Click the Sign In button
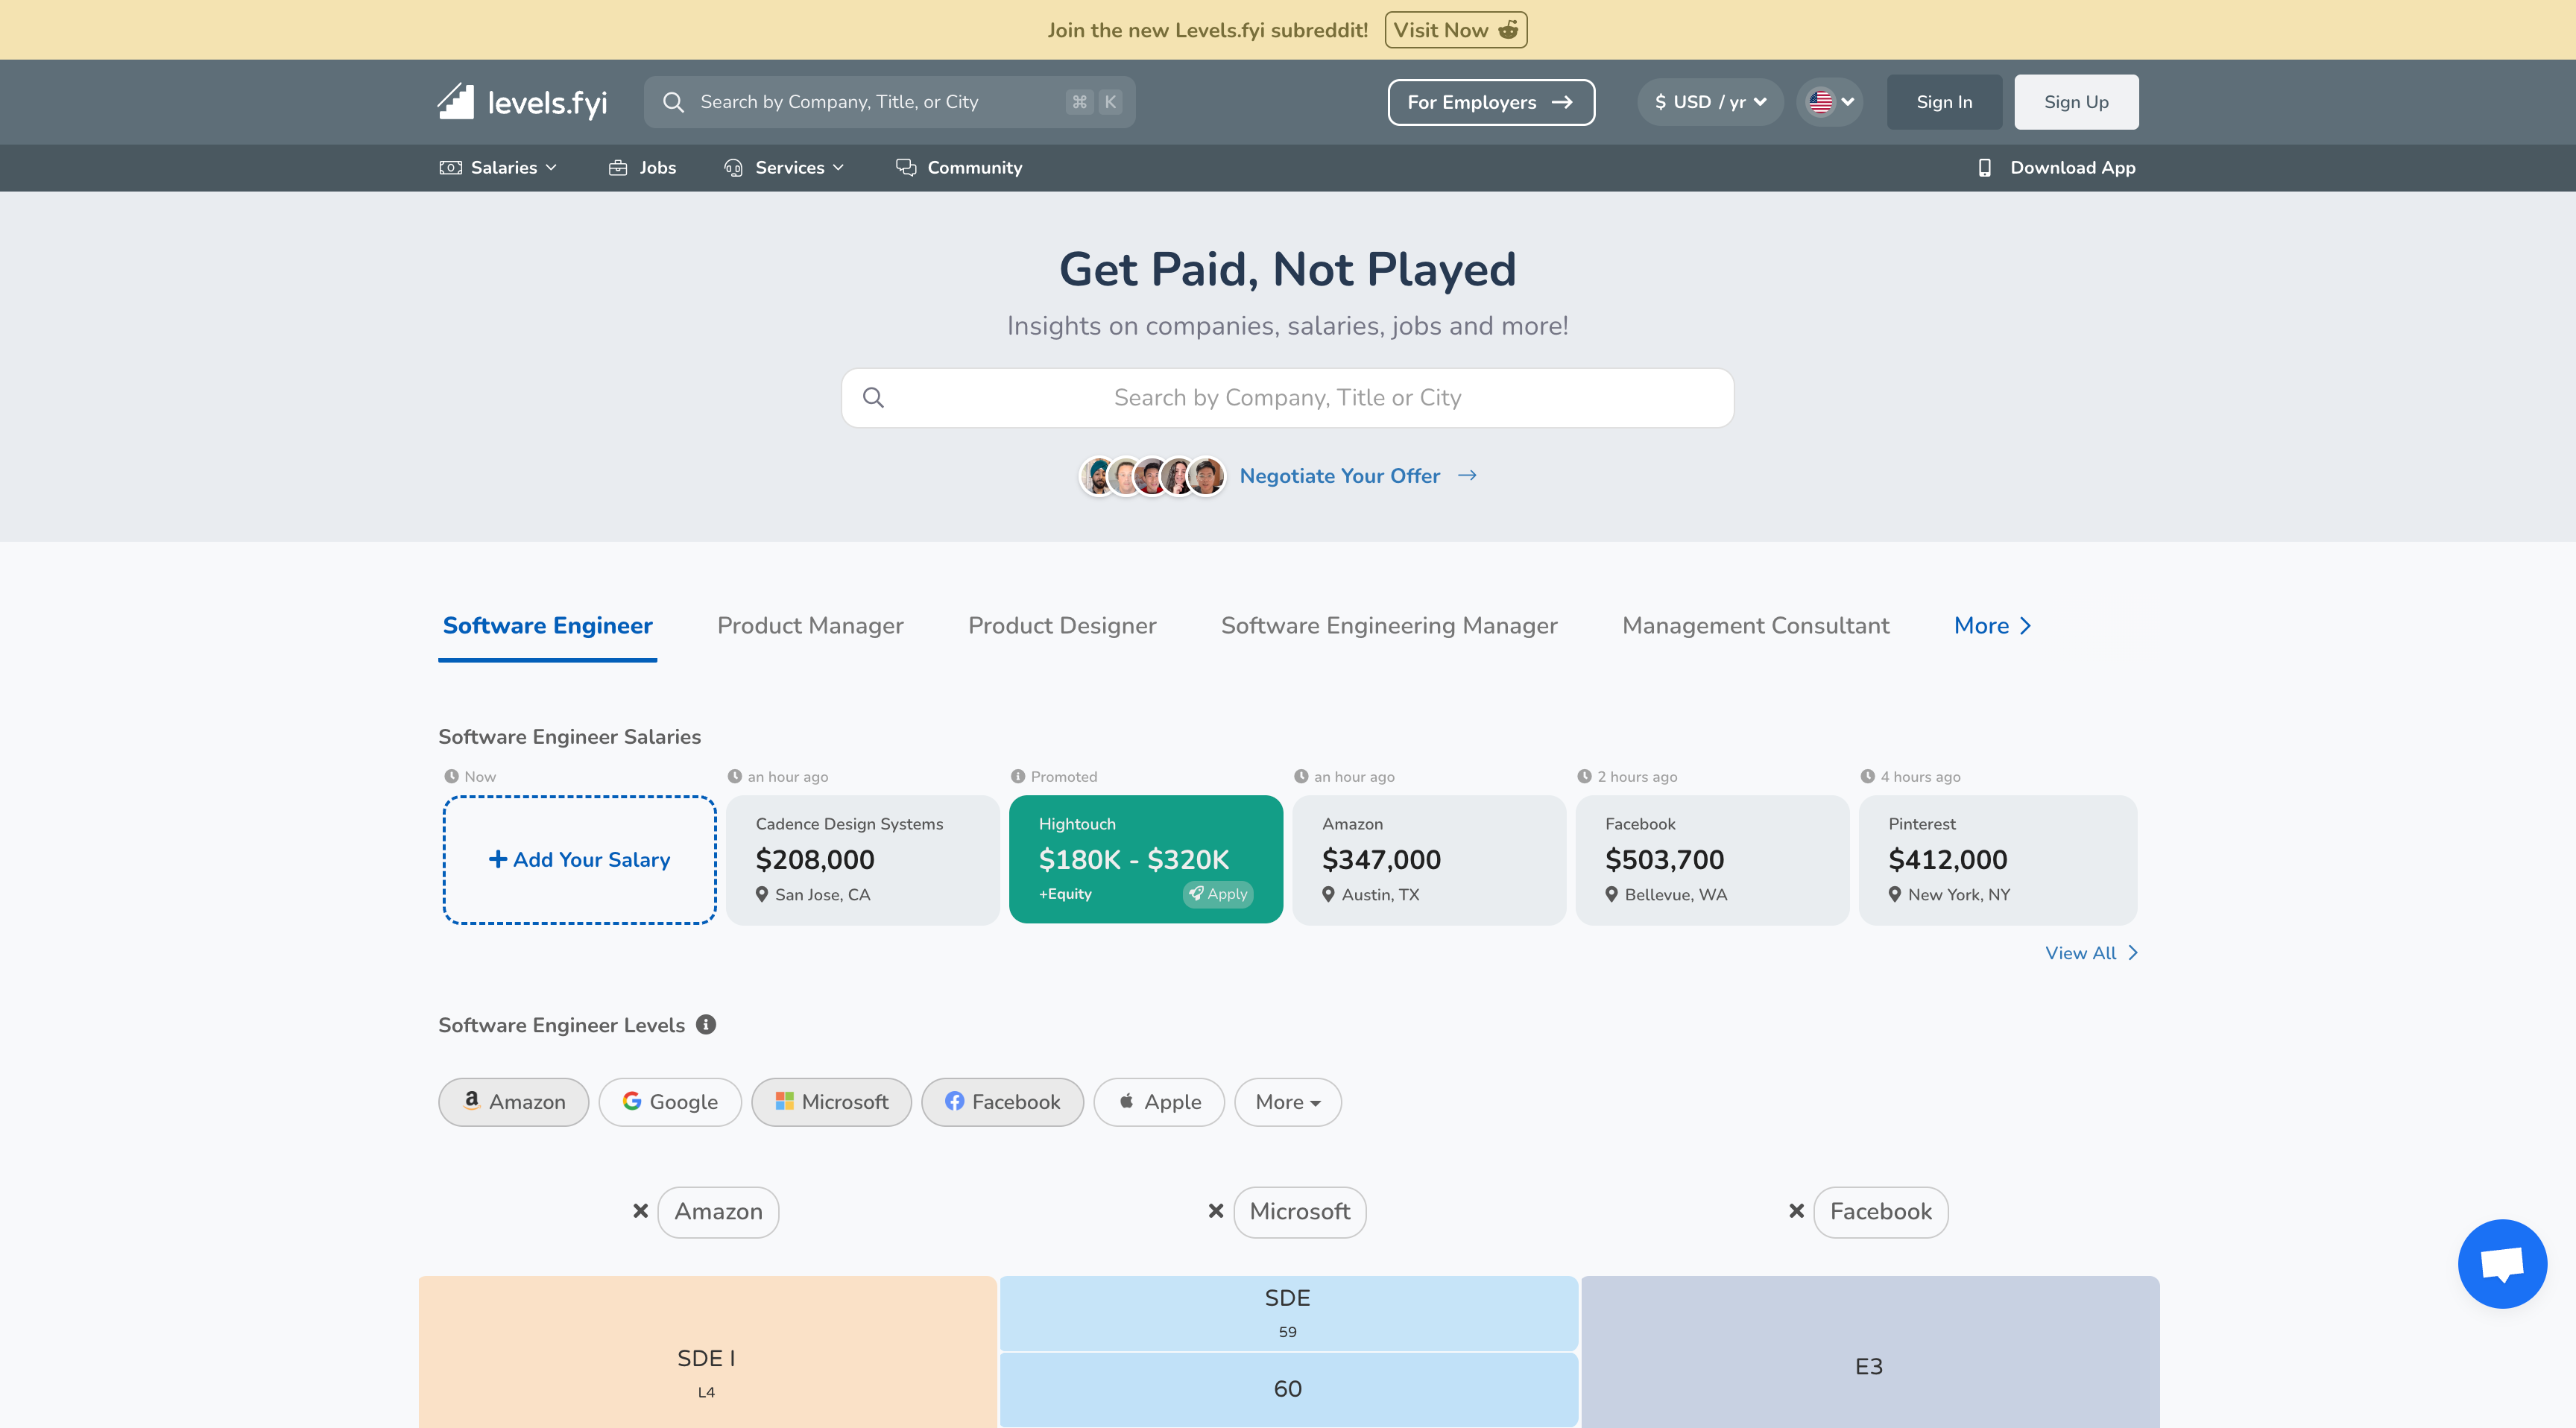This screenshot has height=1428, width=2576. pyautogui.click(x=1944, y=102)
